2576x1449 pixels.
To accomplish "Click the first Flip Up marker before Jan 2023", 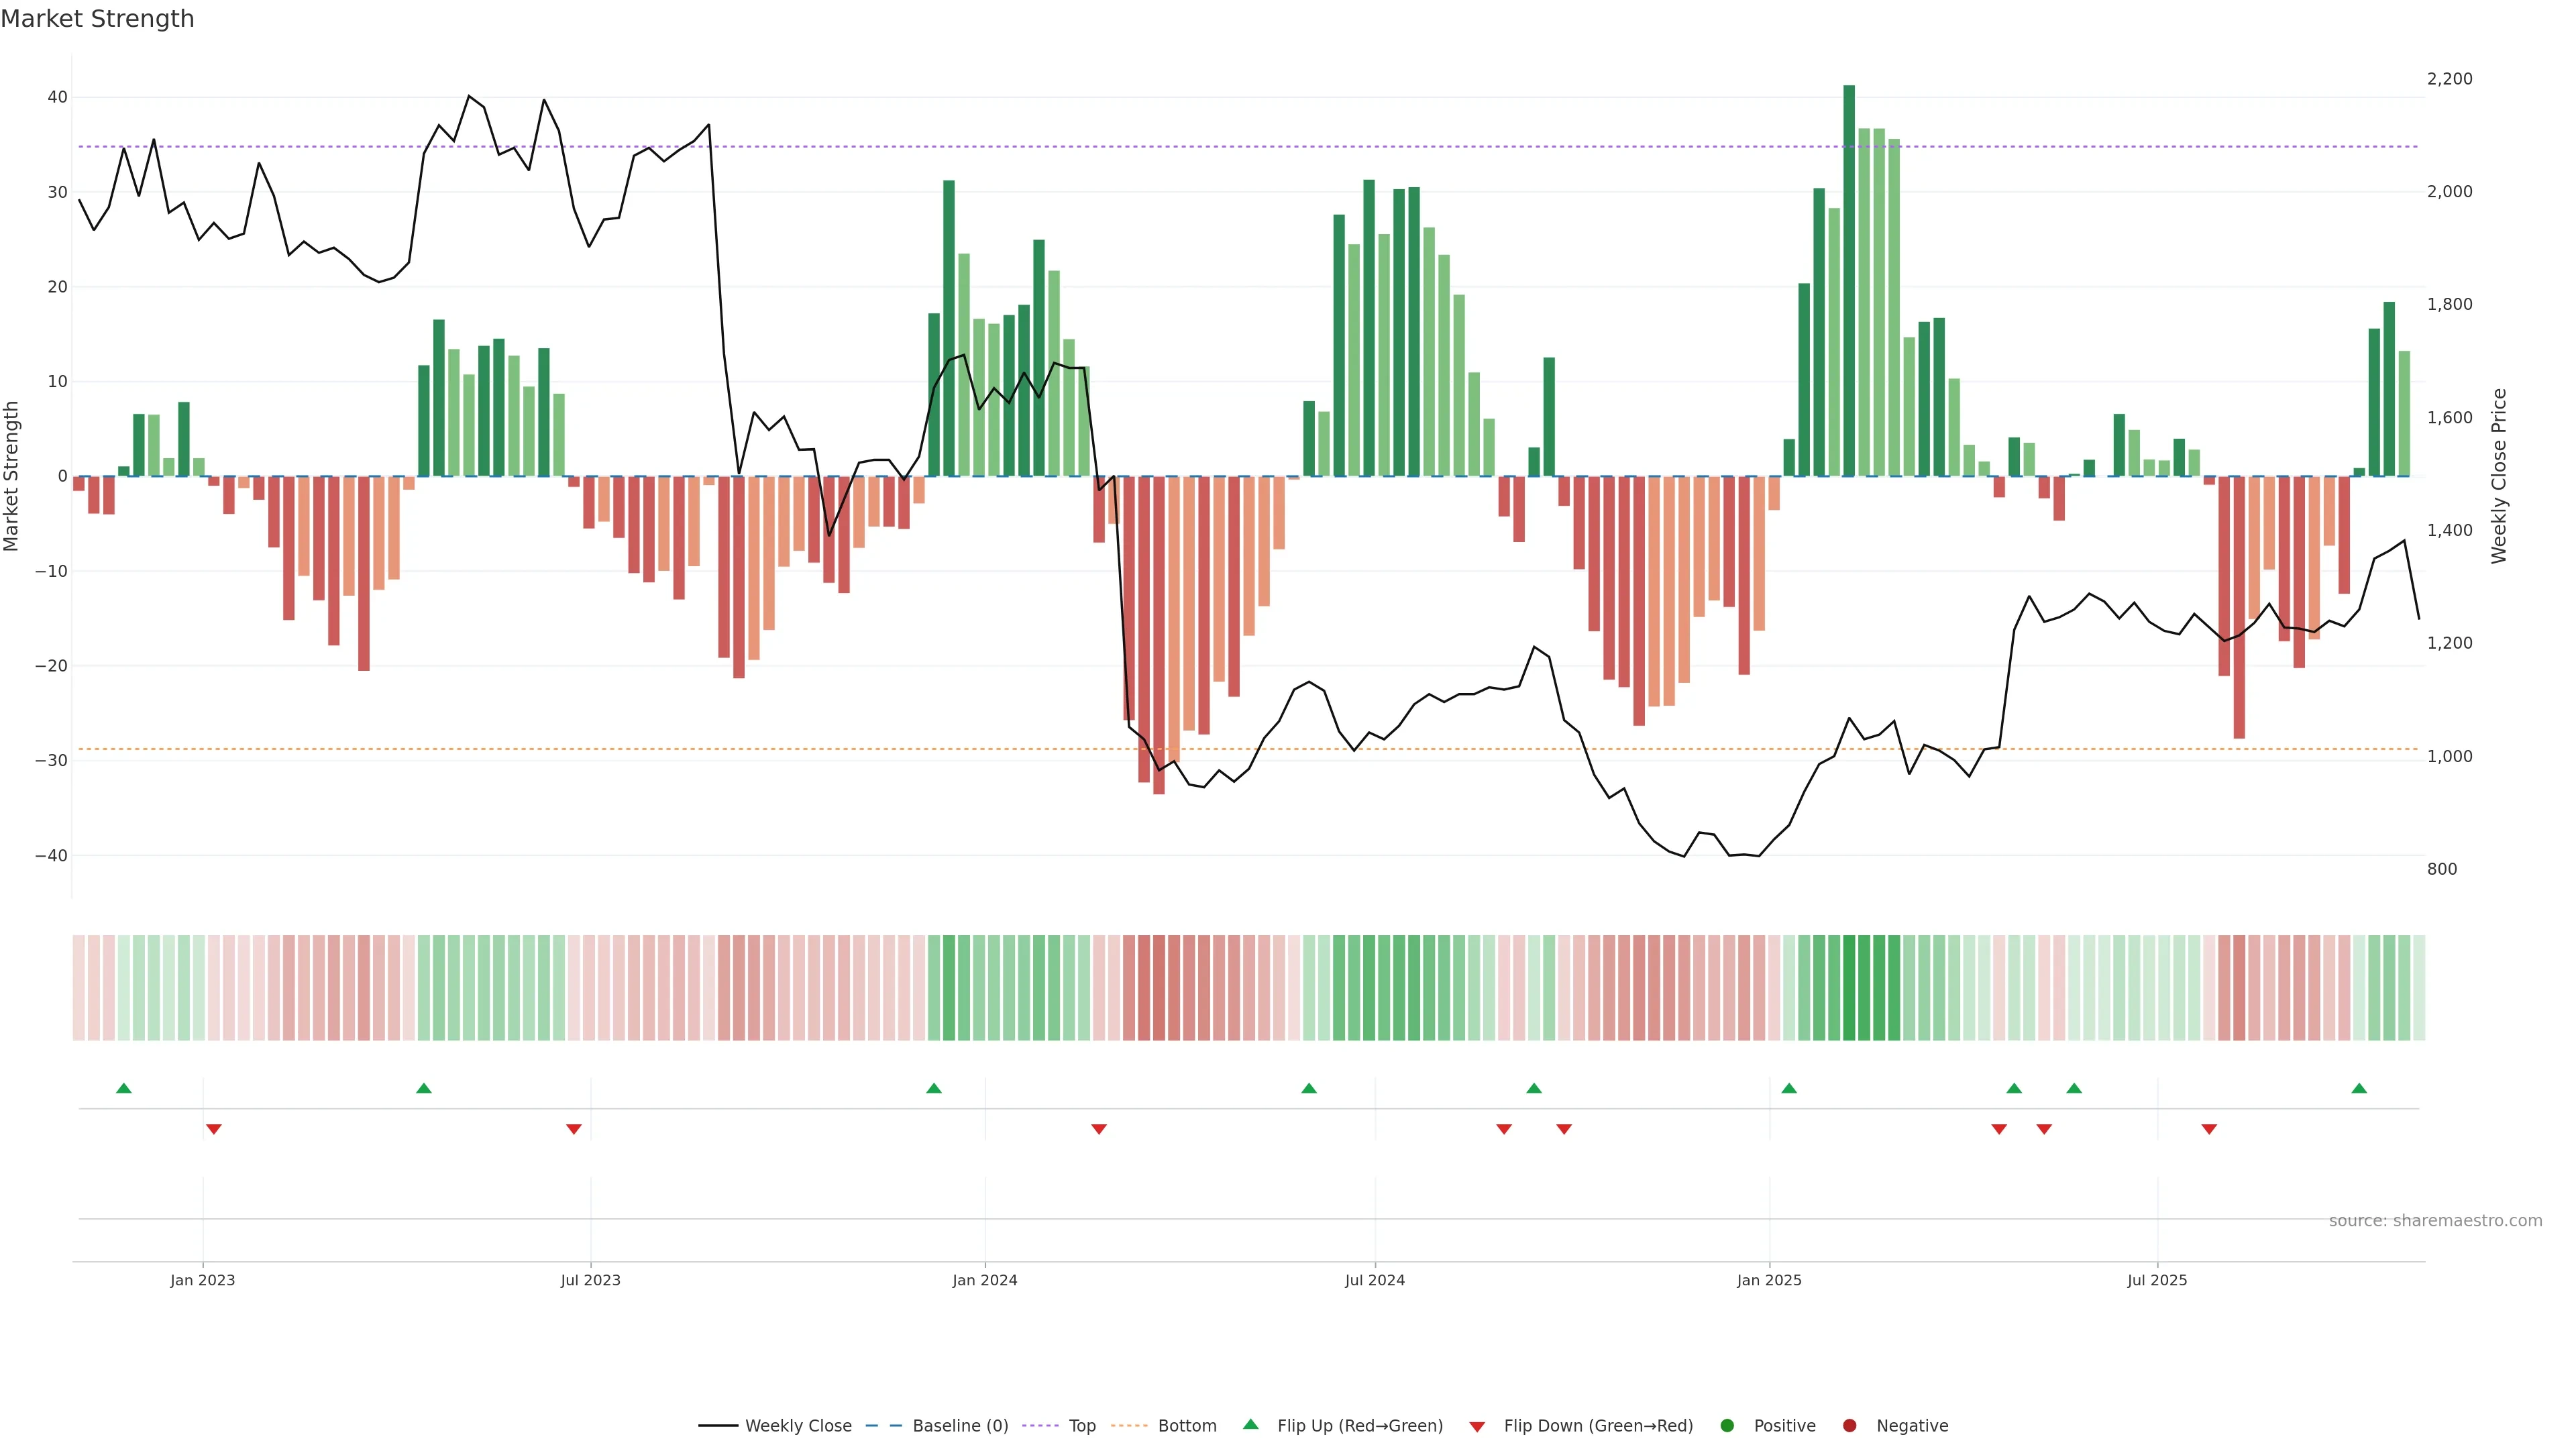I will (x=124, y=1088).
